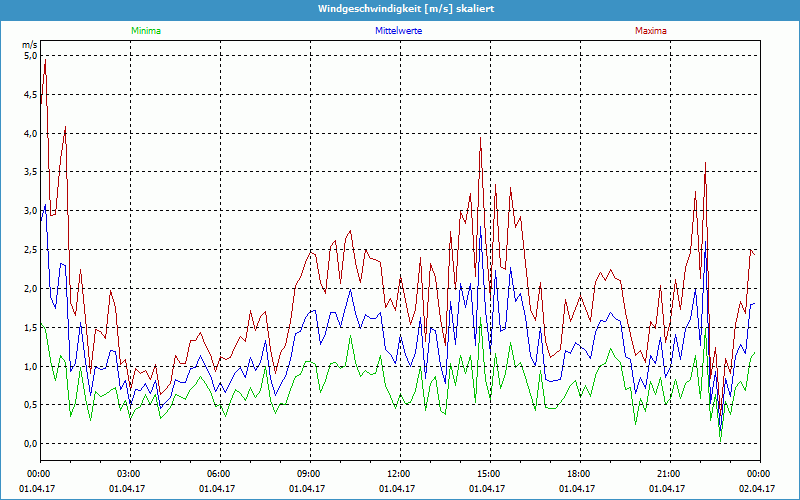The height and width of the screenshot is (500, 800).
Task: Pick the 3,0 y-axis tick label
Action: tap(29, 211)
